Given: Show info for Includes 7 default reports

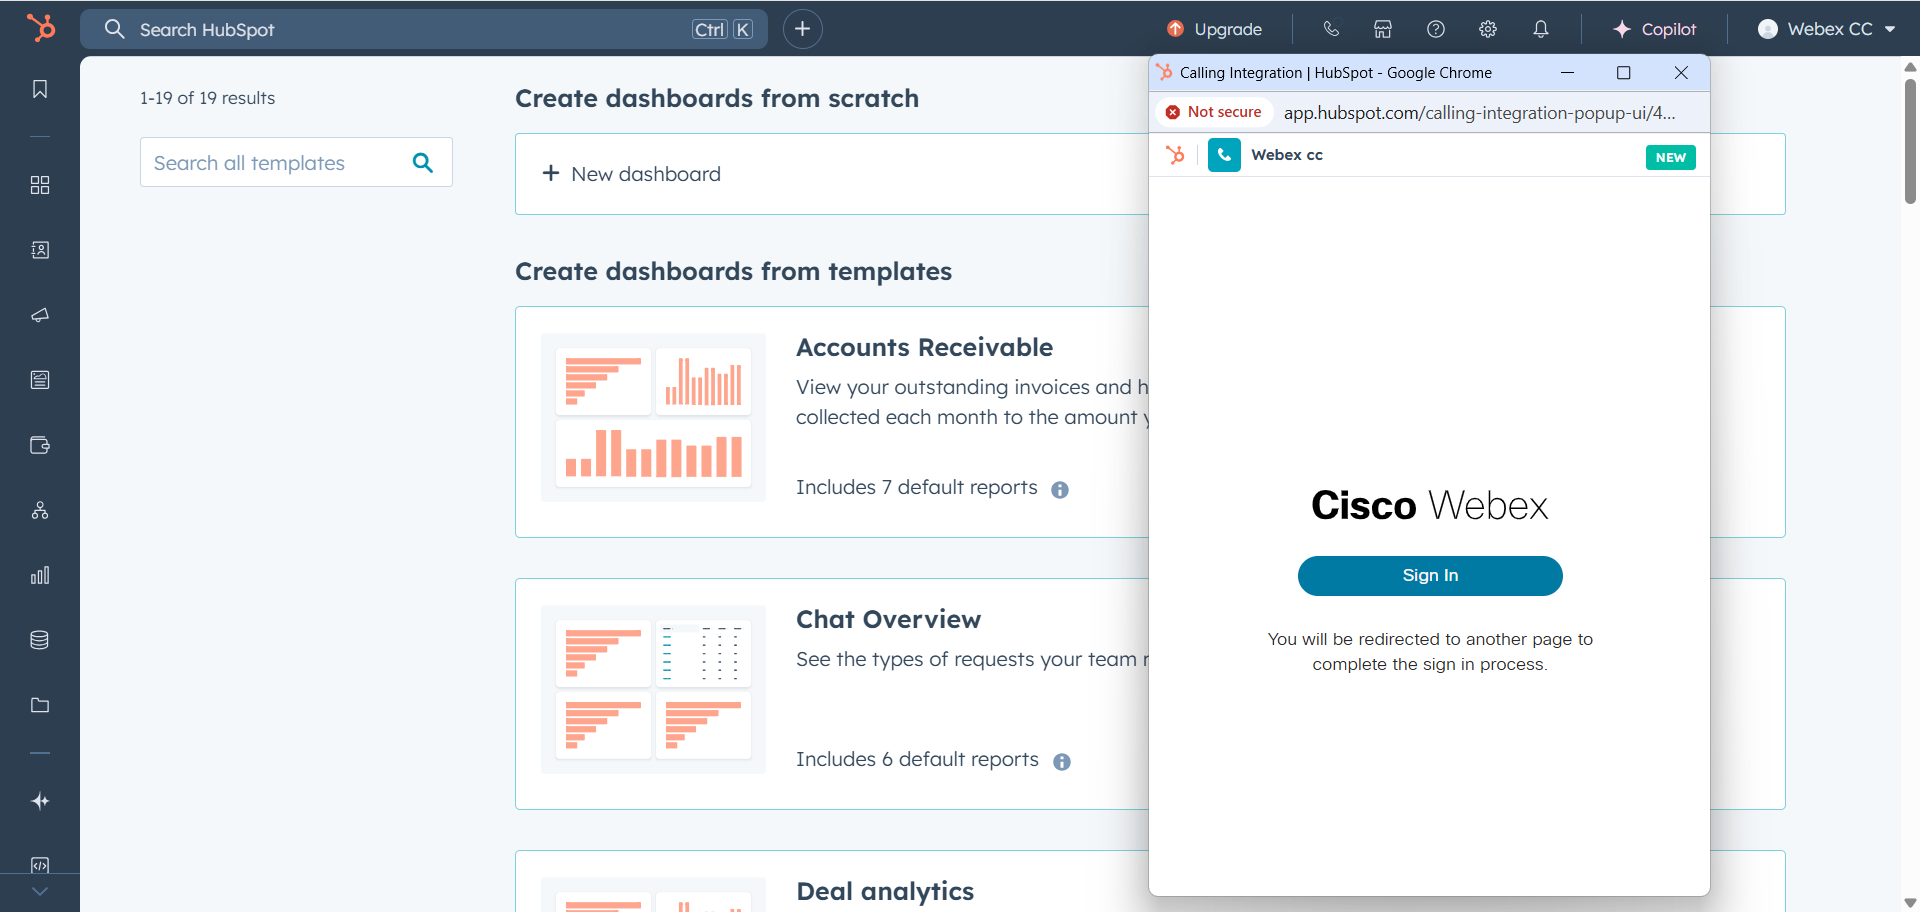Looking at the screenshot, I should click(1060, 489).
